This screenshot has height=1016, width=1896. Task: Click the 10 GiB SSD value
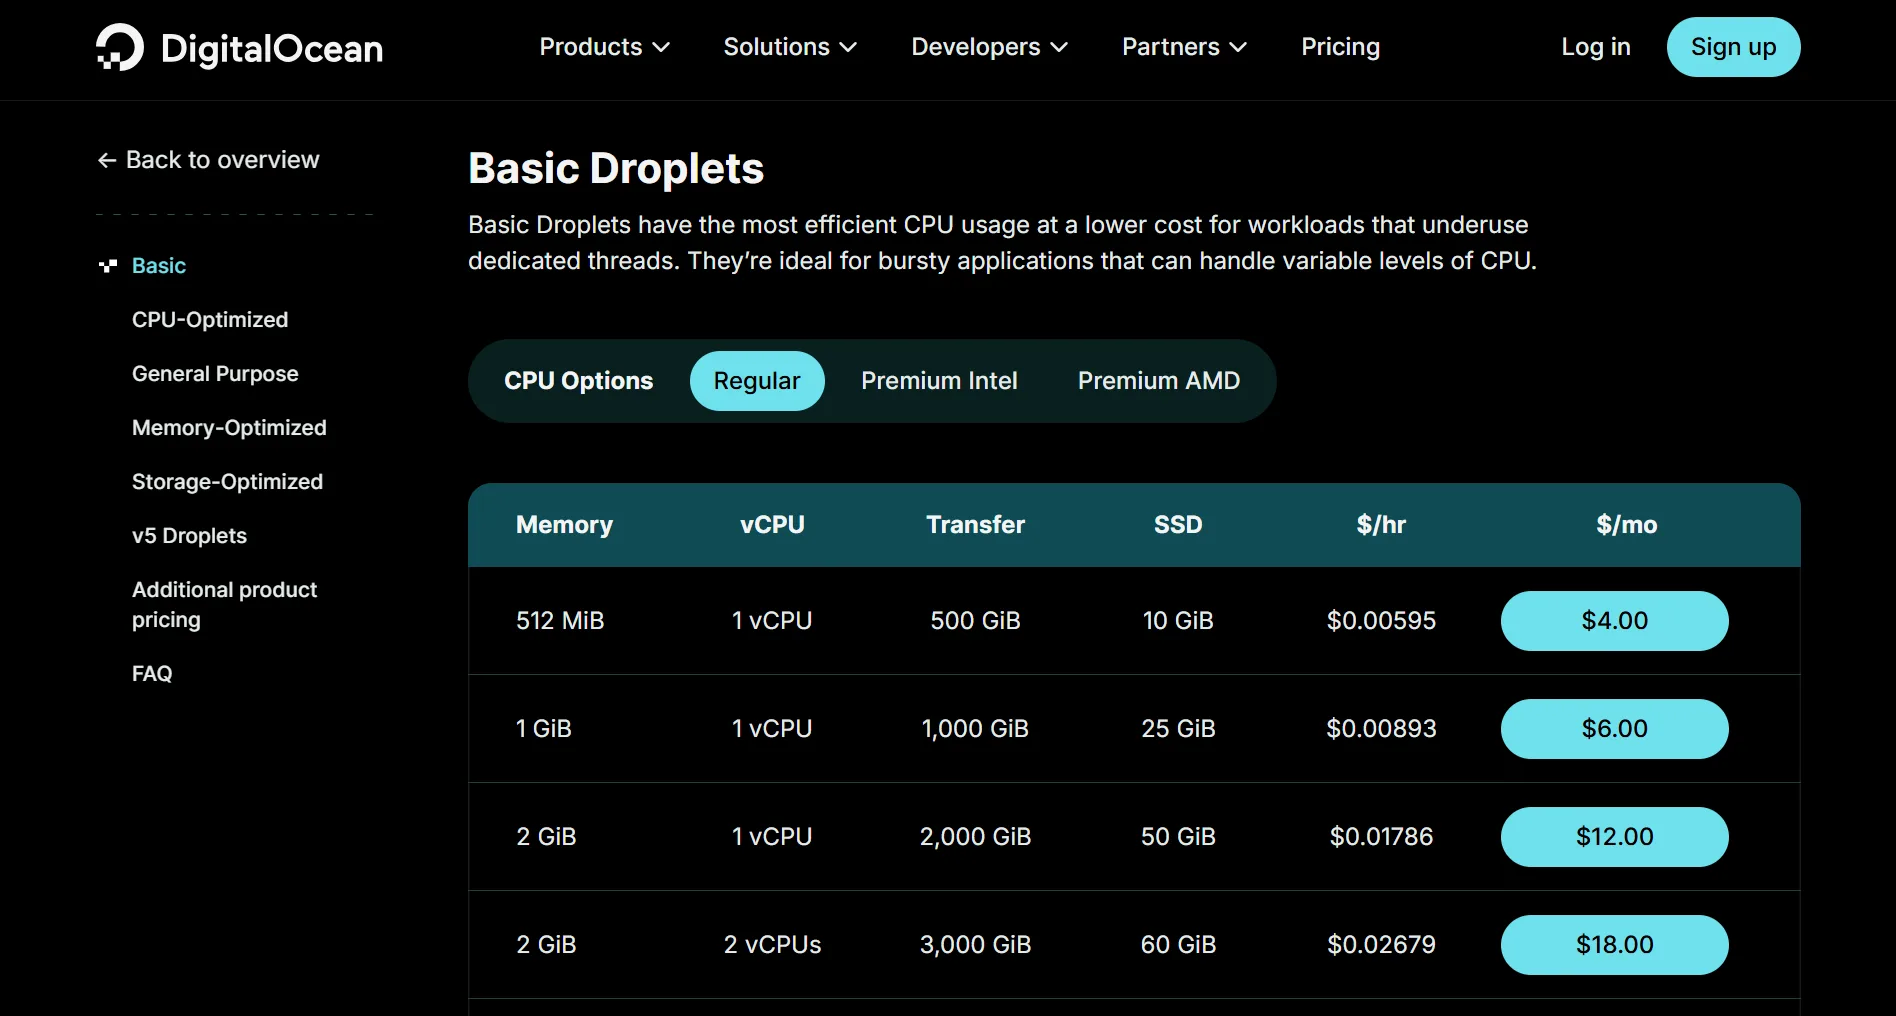[1178, 621]
